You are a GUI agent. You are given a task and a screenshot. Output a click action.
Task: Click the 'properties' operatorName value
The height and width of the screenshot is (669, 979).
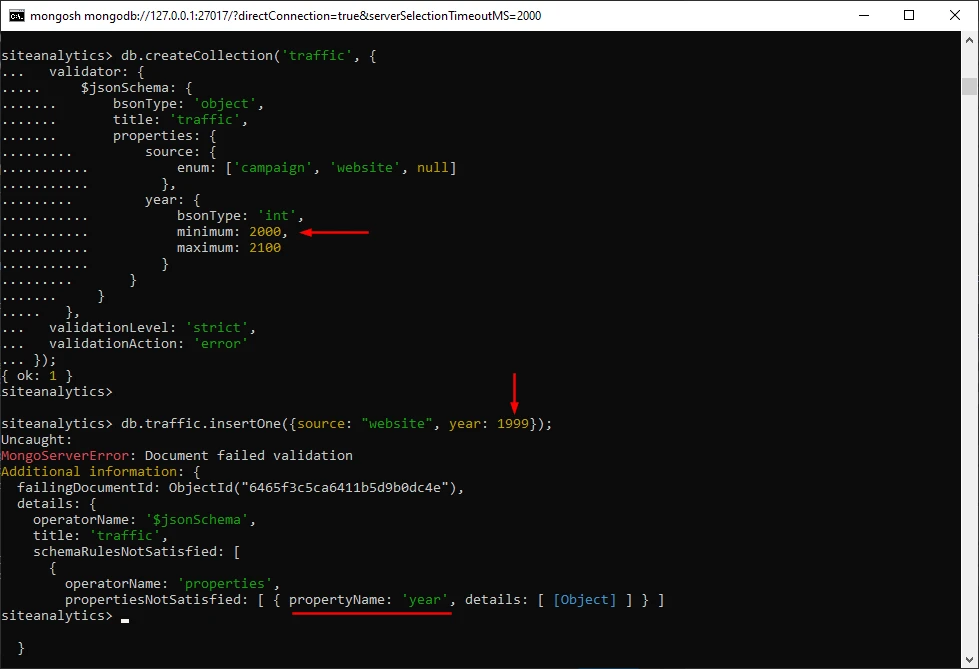tap(224, 583)
